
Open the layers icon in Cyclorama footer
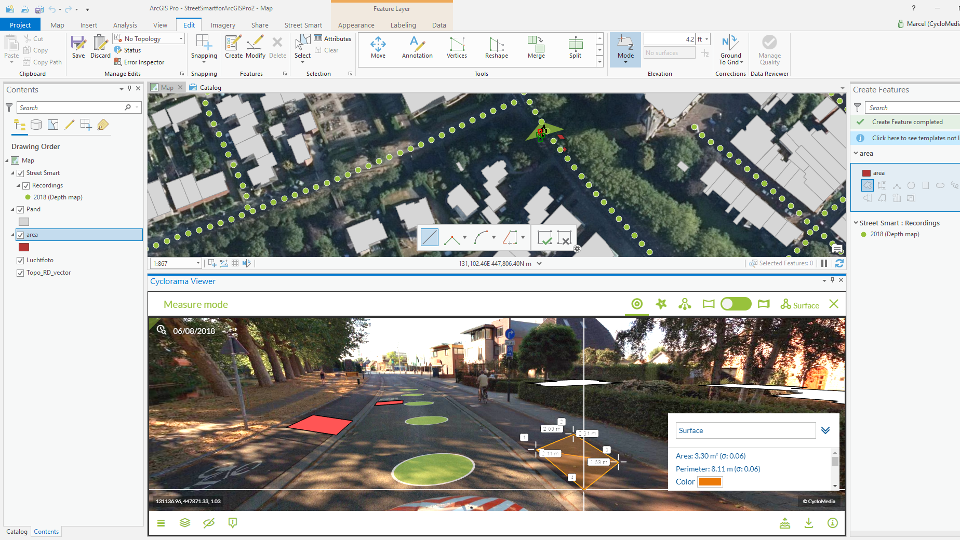[x=184, y=523]
